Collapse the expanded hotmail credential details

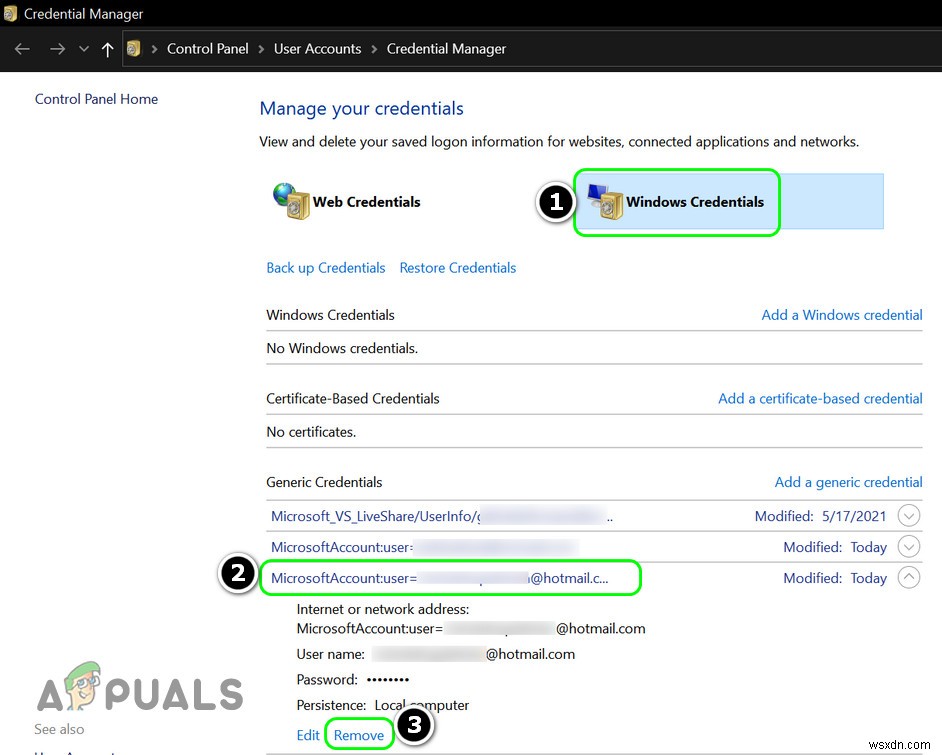(x=908, y=577)
